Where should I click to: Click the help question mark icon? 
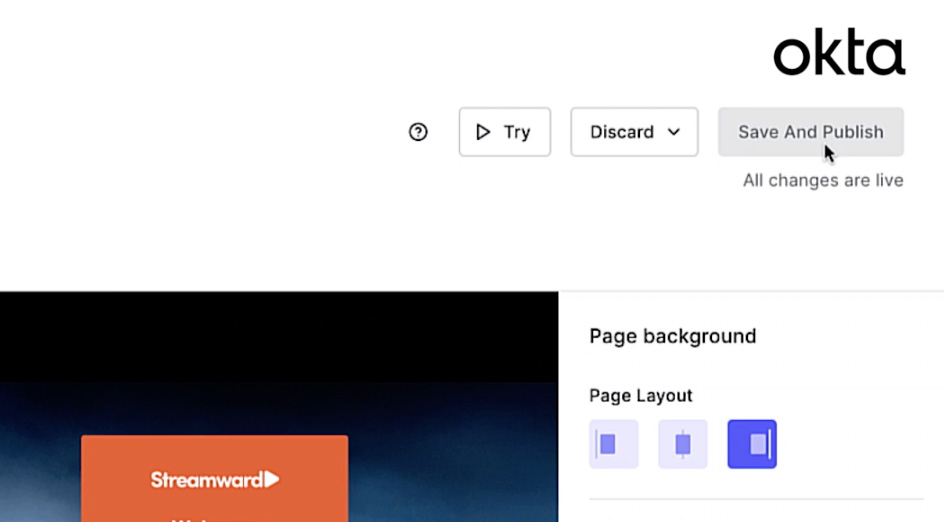tap(418, 132)
